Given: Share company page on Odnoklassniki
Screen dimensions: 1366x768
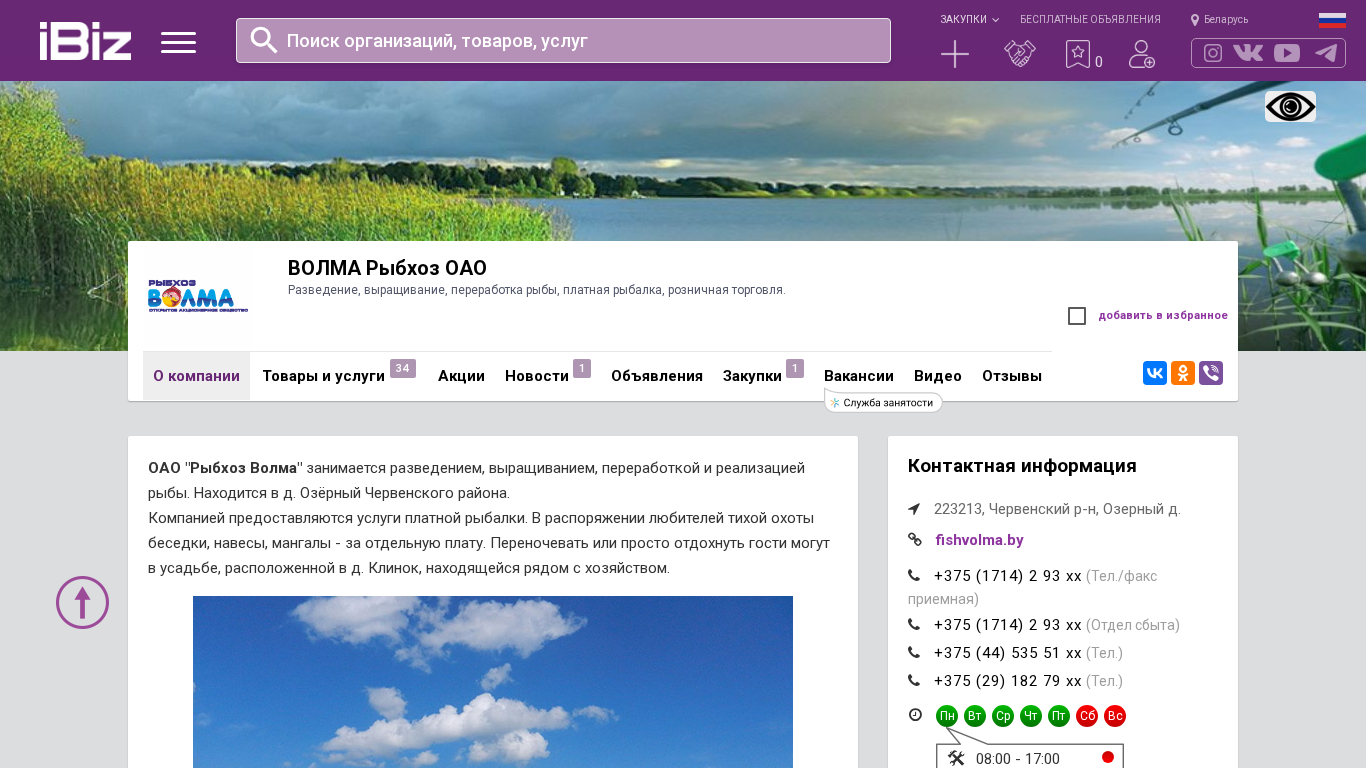Looking at the screenshot, I should (x=1183, y=373).
